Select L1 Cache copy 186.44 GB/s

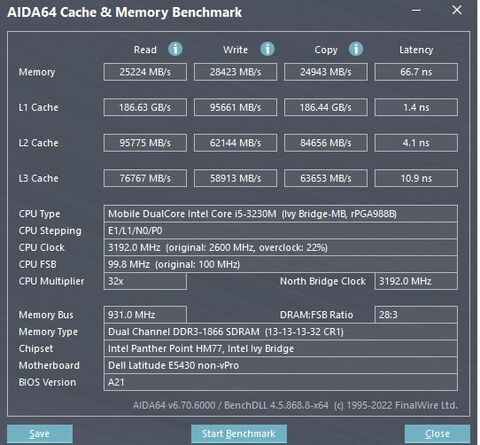[326, 107]
